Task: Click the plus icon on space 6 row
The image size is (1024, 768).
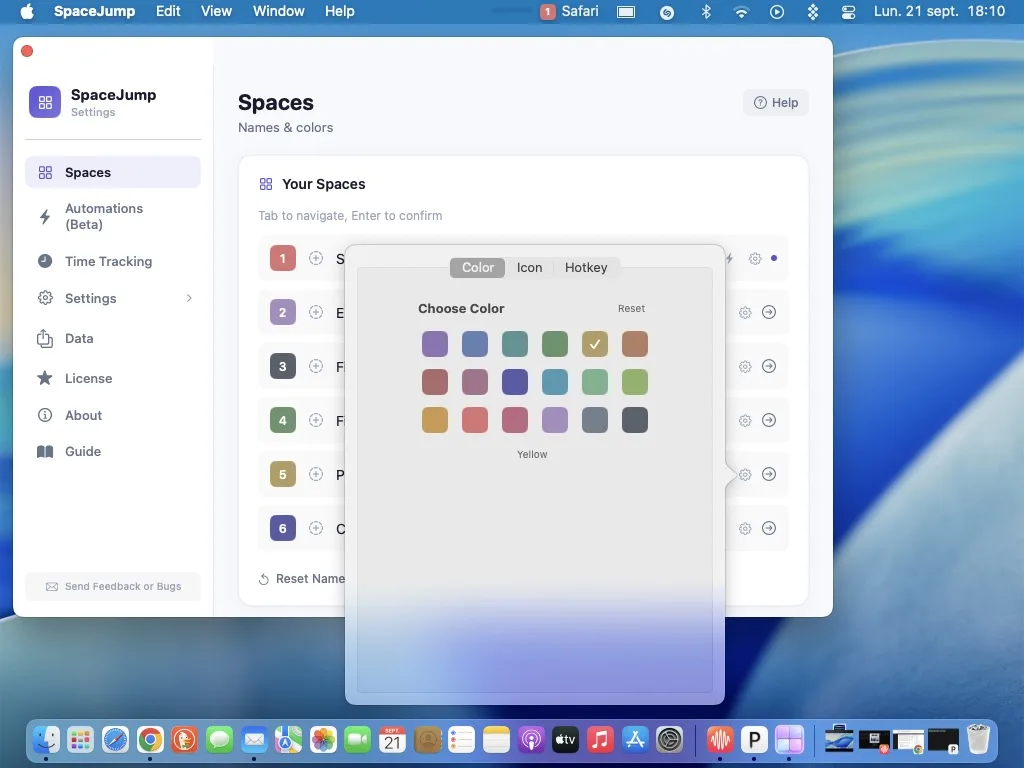Action: (x=316, y=528)
